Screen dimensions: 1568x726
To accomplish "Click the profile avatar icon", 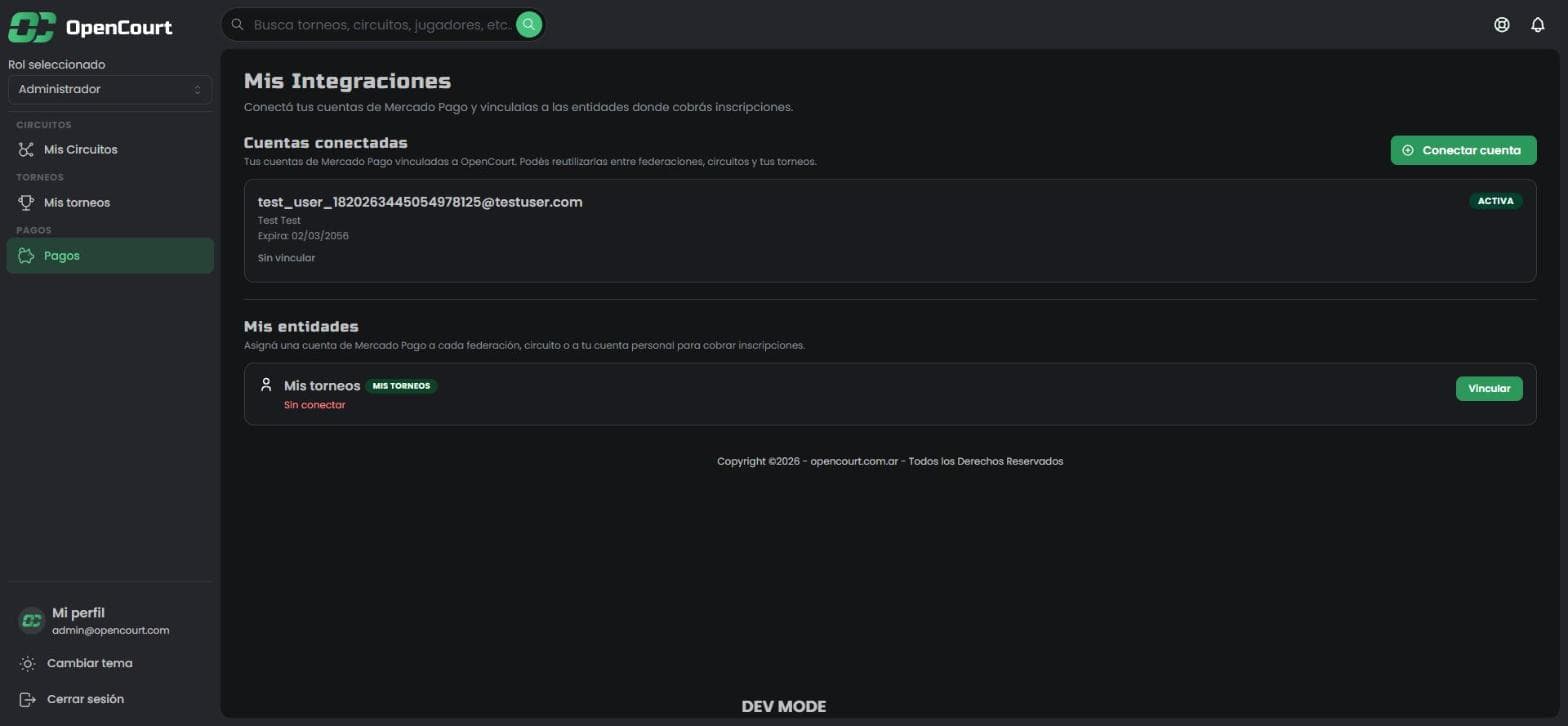I will coord(32,621).
